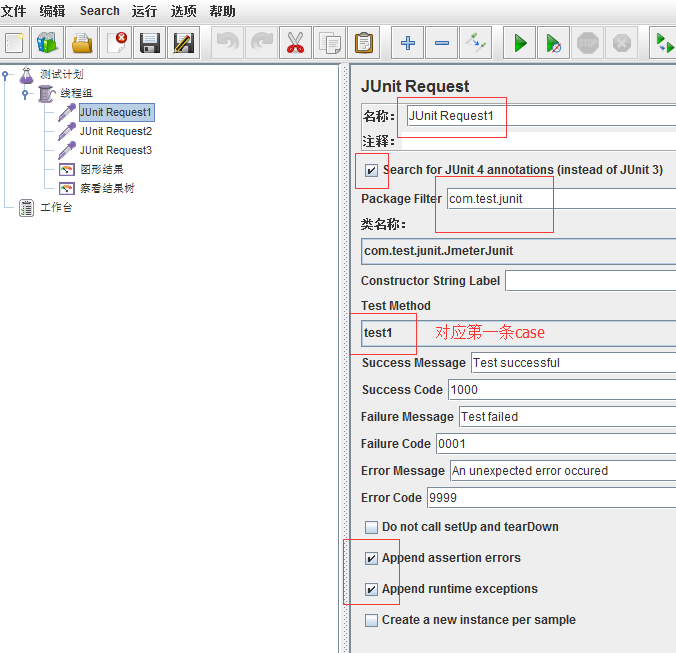Screen dimensions: 676x653
Task: Collapse the 测试计划 tree node
Action: click(x=5, y=75)
